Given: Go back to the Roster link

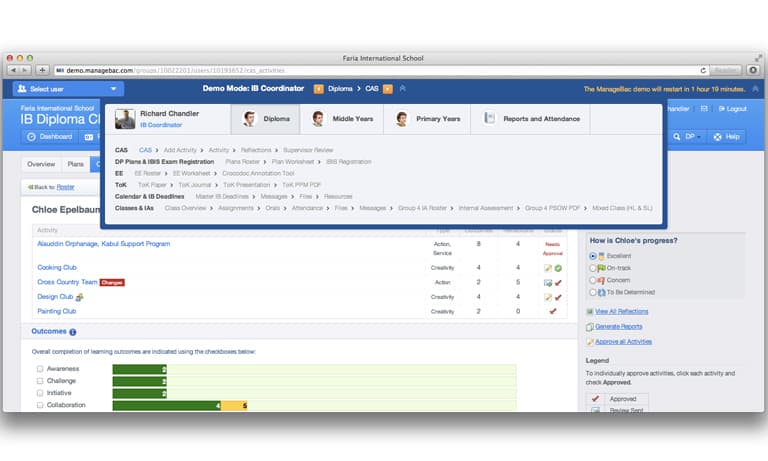Looking at the screenshot, I should (66, 187).
